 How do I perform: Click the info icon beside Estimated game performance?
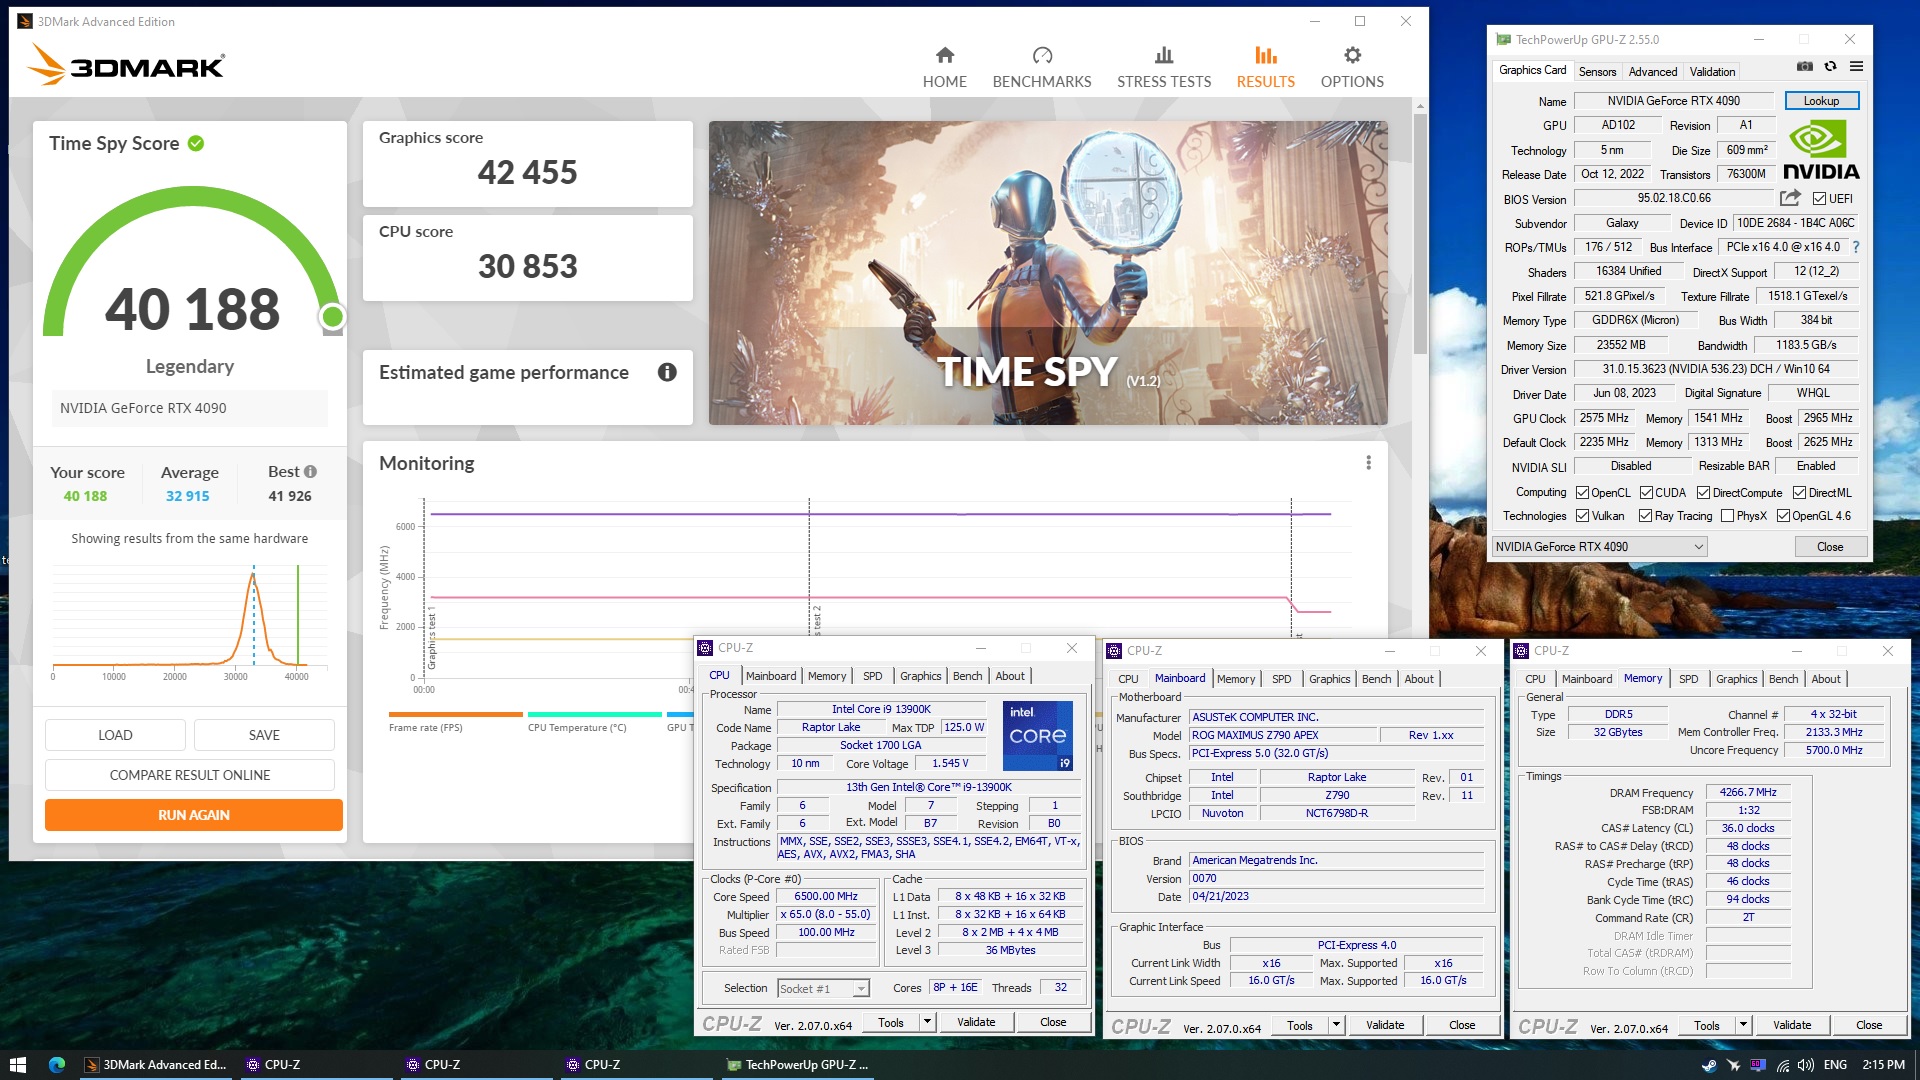coord(667,372)
